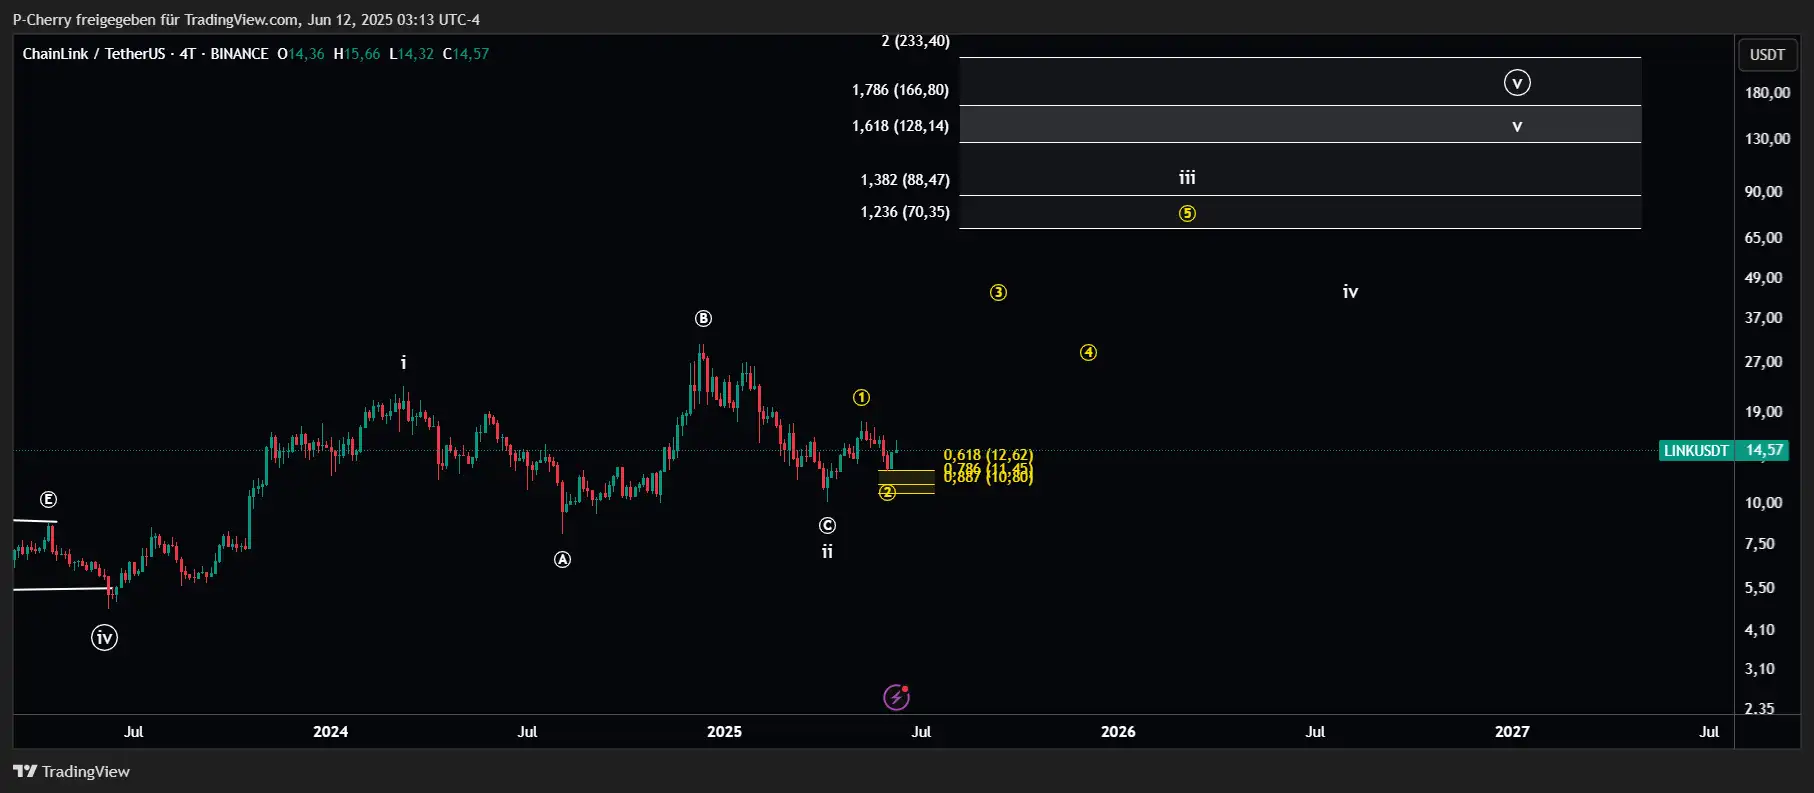Select the wave ii label below C
Image resolution: width=1814 pixels, height=793 pixels.
tap(827, 551)
